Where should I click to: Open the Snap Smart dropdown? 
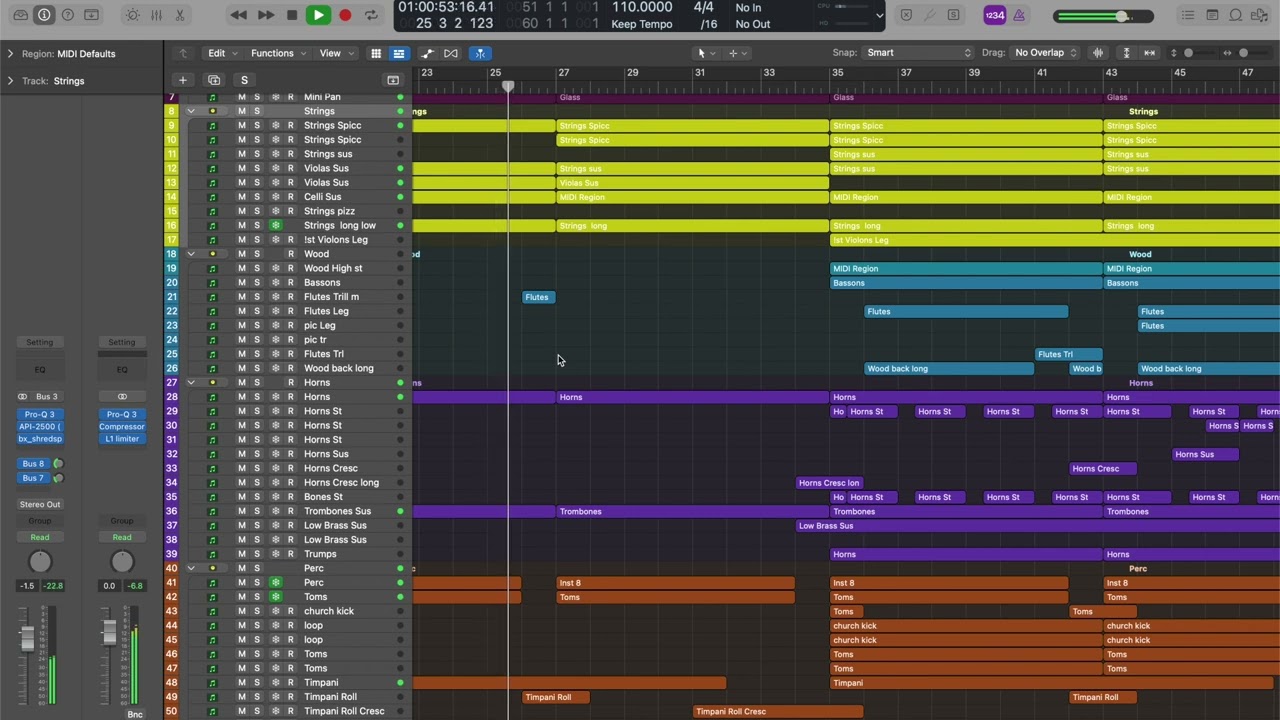click(918, 53)
